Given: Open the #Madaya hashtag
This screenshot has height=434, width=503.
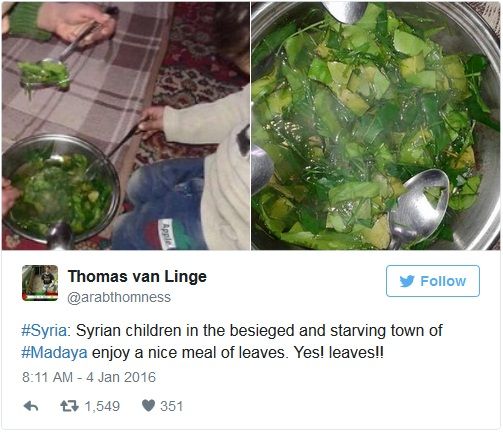Looking at the screenshot, I should tap(54, 352).
